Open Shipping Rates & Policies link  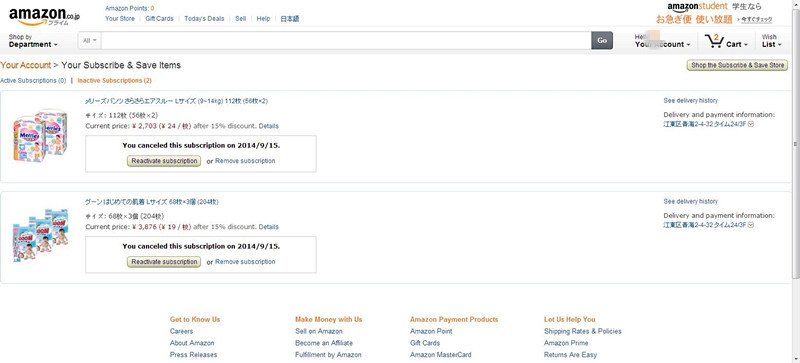583,331
